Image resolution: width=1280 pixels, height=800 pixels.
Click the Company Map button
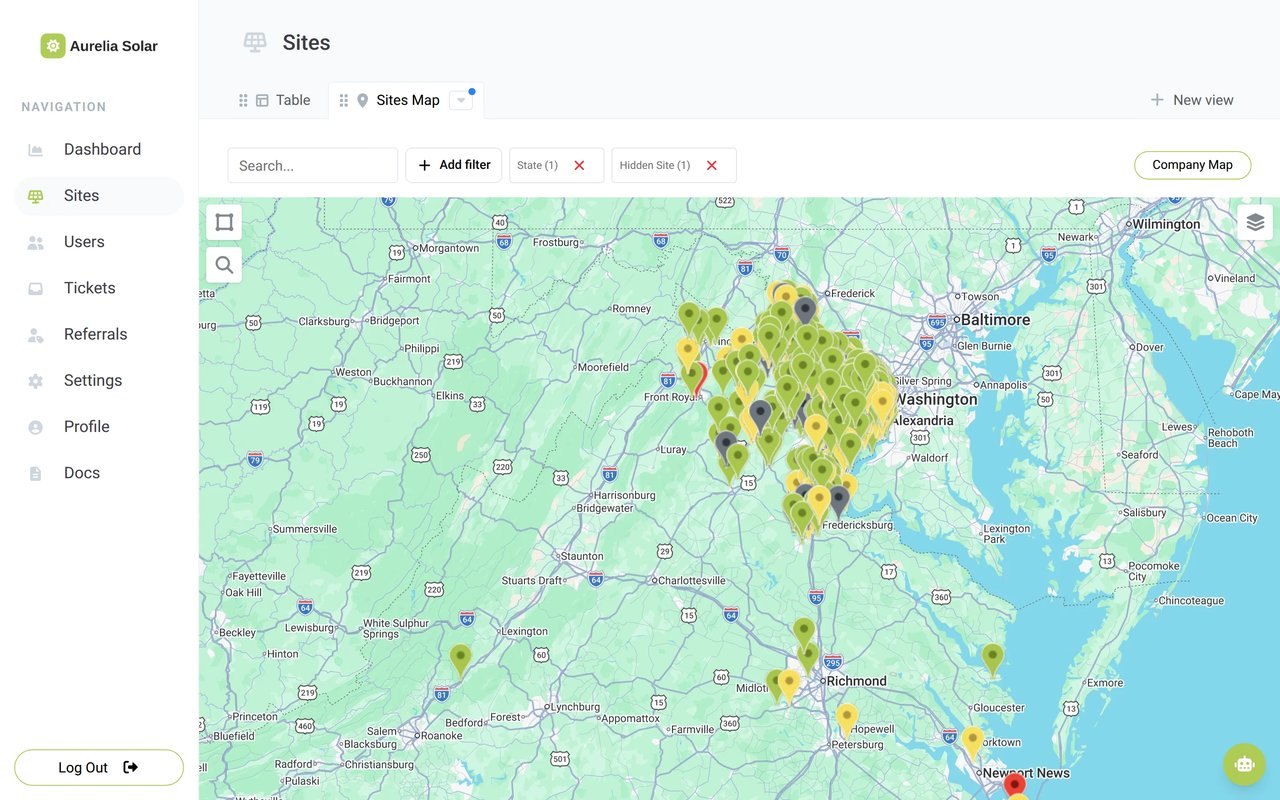click(x=1192, y=165)
